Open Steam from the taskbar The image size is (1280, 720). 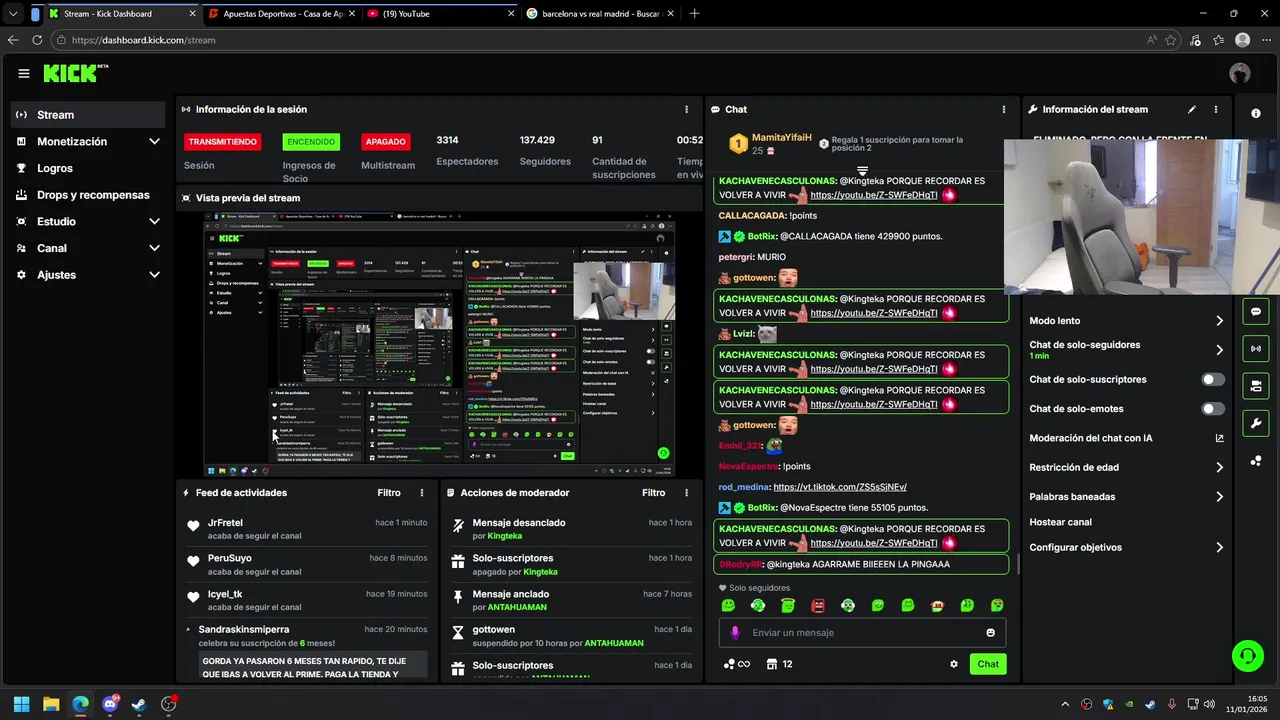[138, 704]
